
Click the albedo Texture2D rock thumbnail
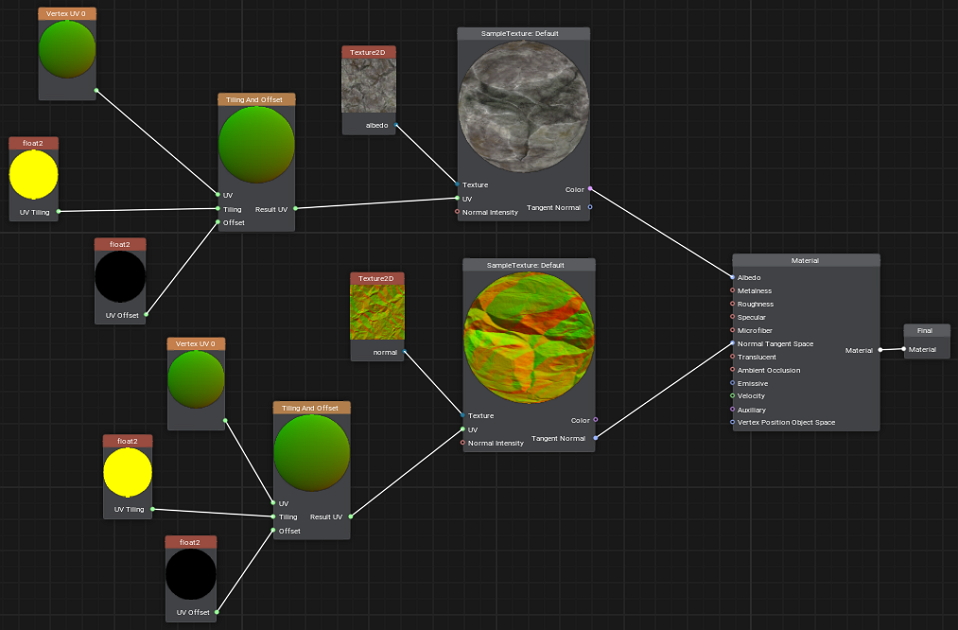[369, 86]
